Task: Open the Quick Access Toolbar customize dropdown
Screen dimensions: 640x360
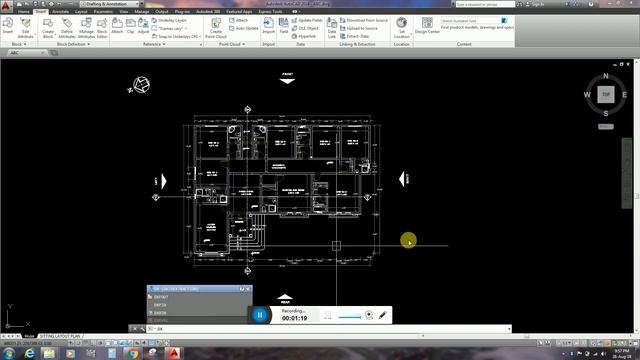Action: pos(141,4)
